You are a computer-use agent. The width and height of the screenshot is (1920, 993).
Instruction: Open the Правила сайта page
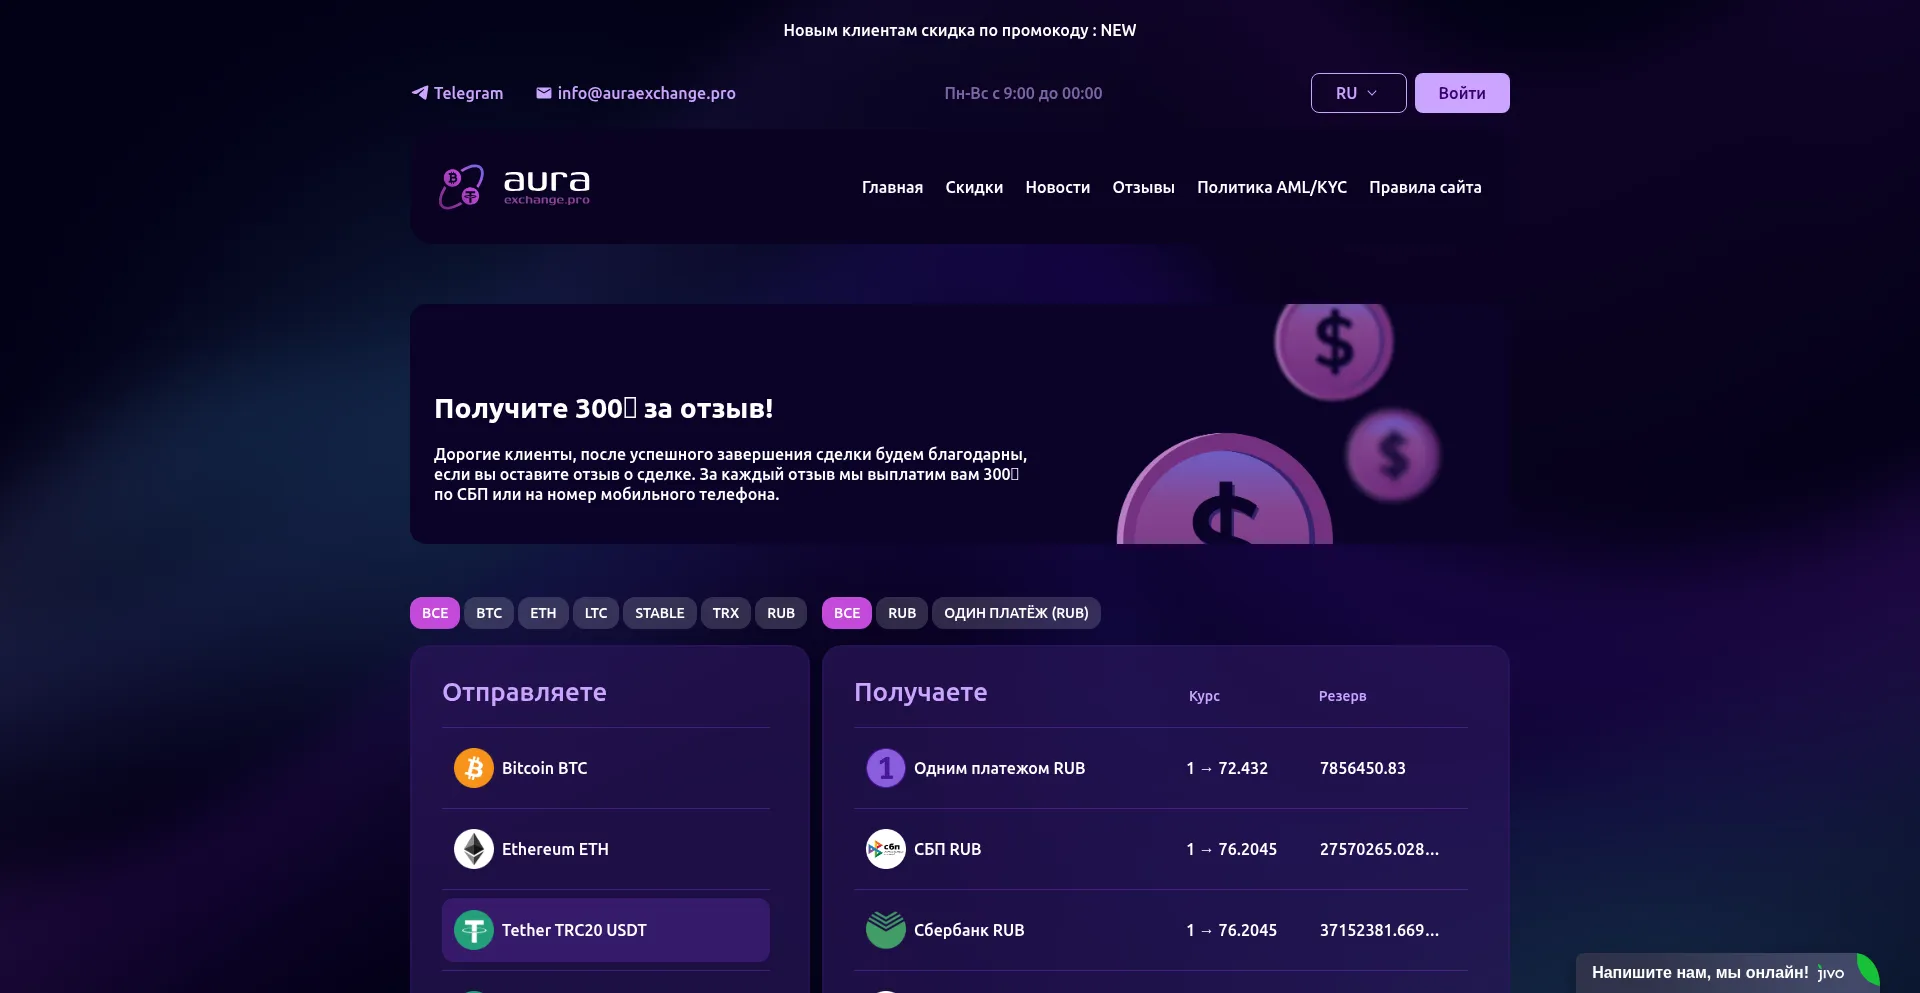(1425, 187)
